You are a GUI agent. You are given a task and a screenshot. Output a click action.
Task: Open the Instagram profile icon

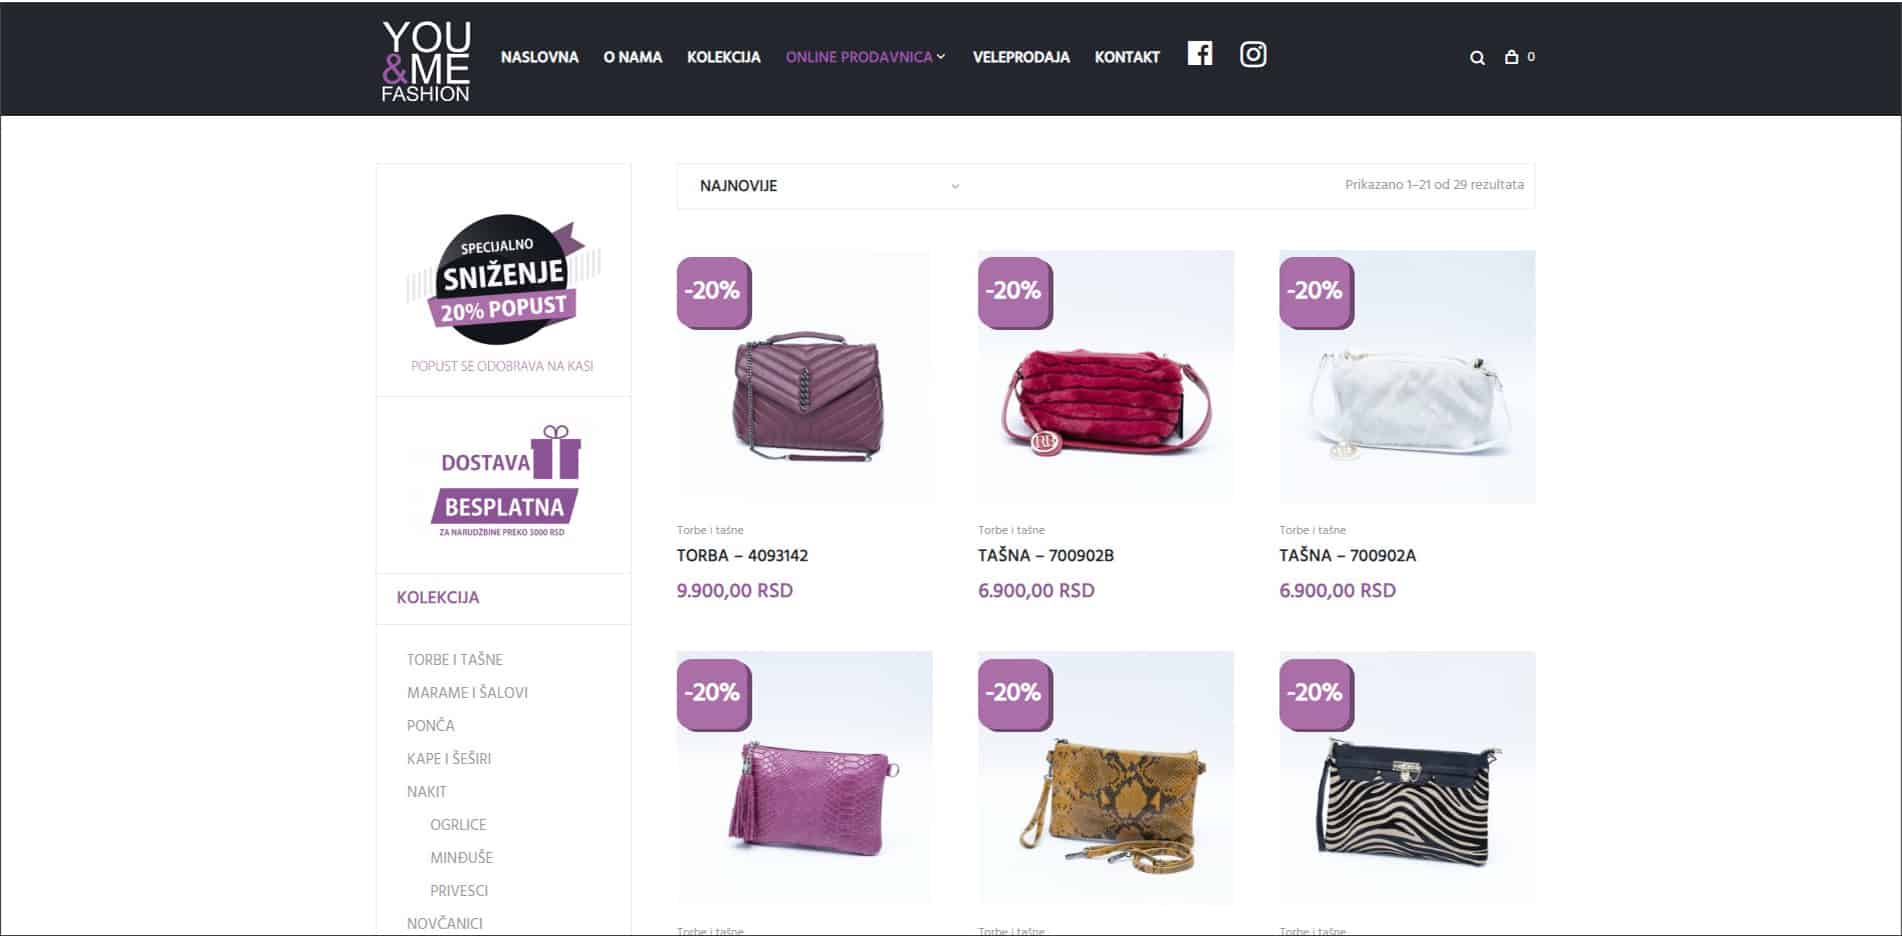[x=1252, y=54]
